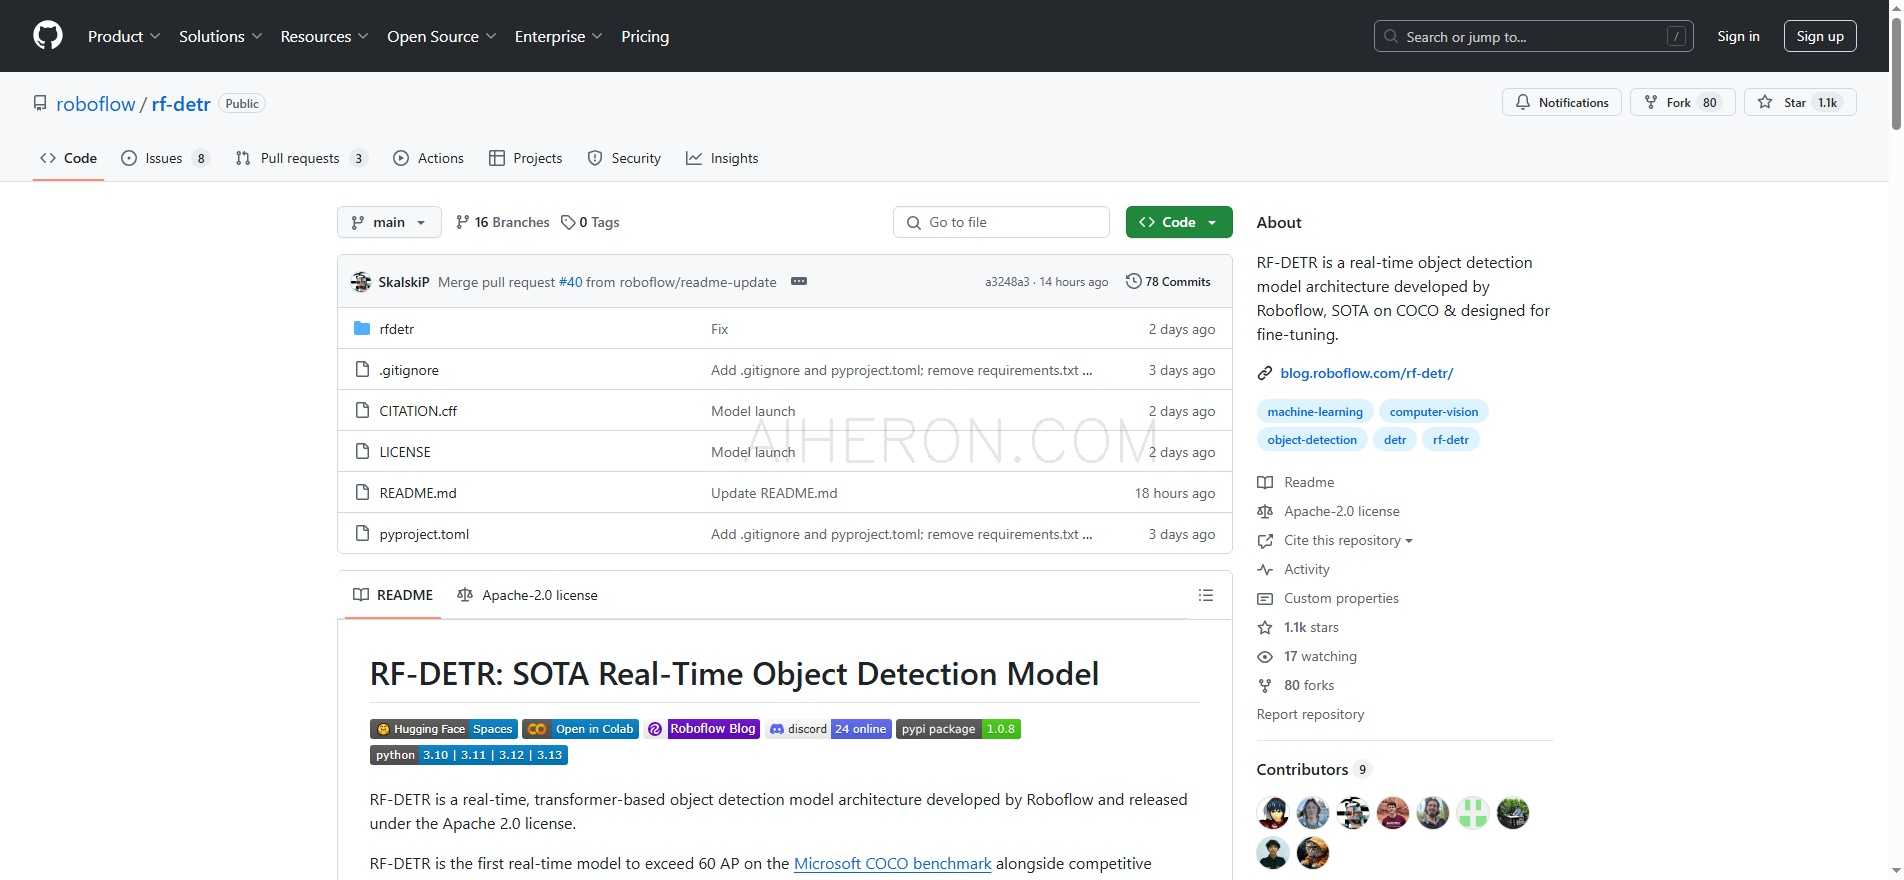
Task: Click the tags icon showing 0 Tags
Action: (568, 222)
